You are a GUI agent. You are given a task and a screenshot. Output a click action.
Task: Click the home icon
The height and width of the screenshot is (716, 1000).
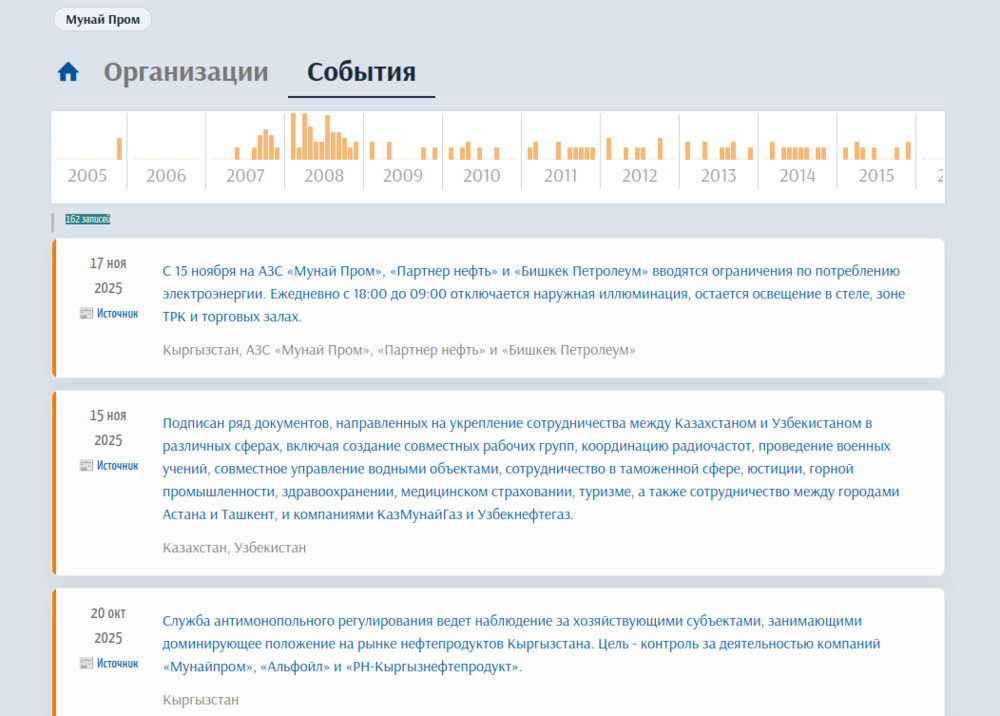tap(68, 72)
